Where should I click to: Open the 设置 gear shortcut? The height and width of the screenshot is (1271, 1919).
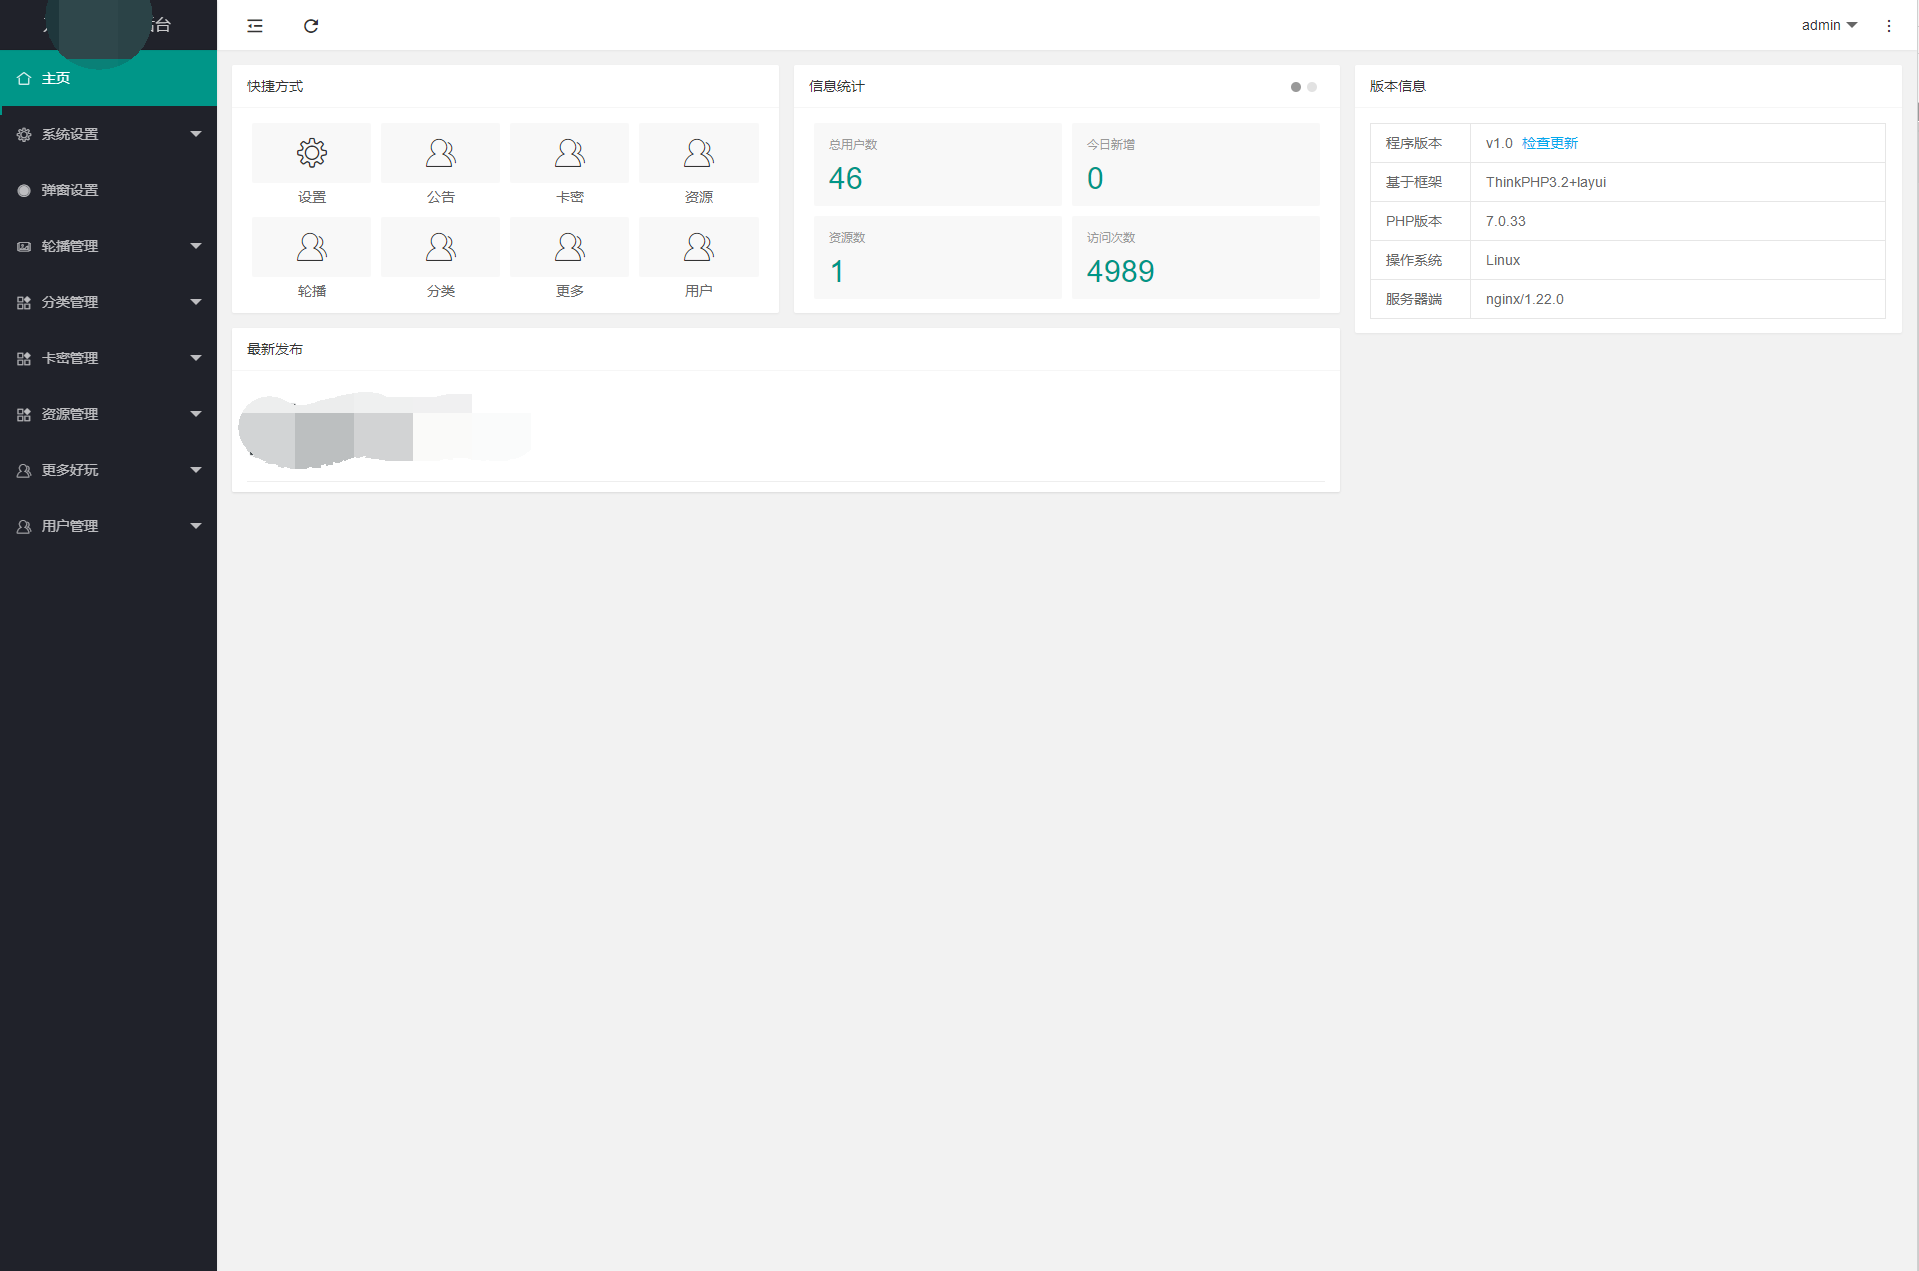(x=312, y=153)
